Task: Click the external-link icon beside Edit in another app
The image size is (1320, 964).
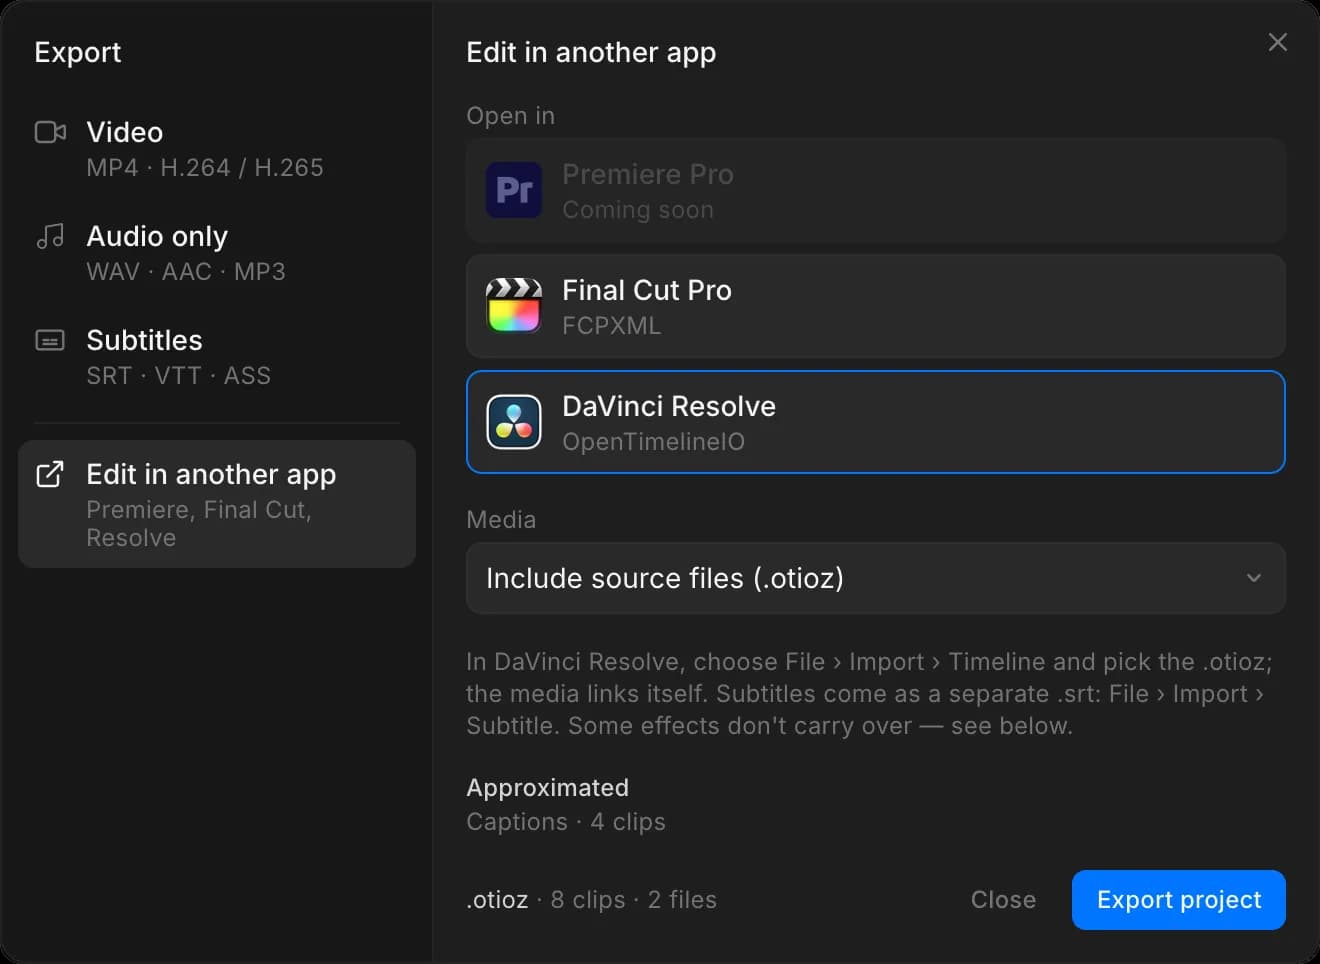Action: click(x=50, y=474)
